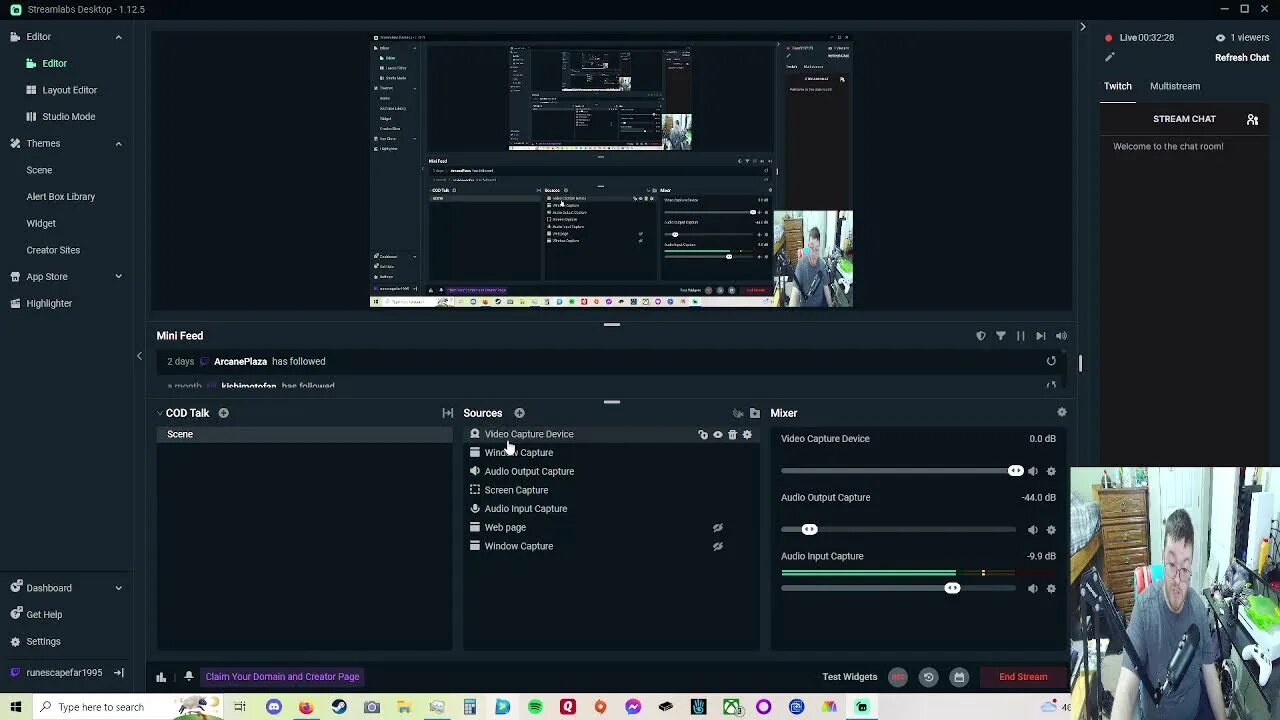
Task: Open the stream chat members icon
Action: 1252,119
